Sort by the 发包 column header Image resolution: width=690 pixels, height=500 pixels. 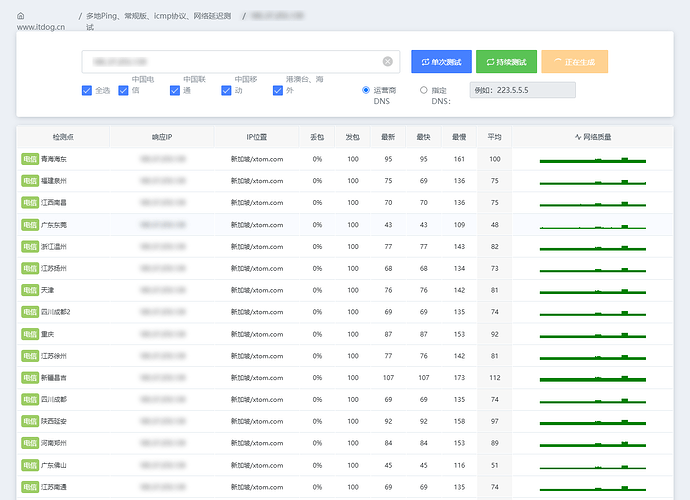[352, 137]
